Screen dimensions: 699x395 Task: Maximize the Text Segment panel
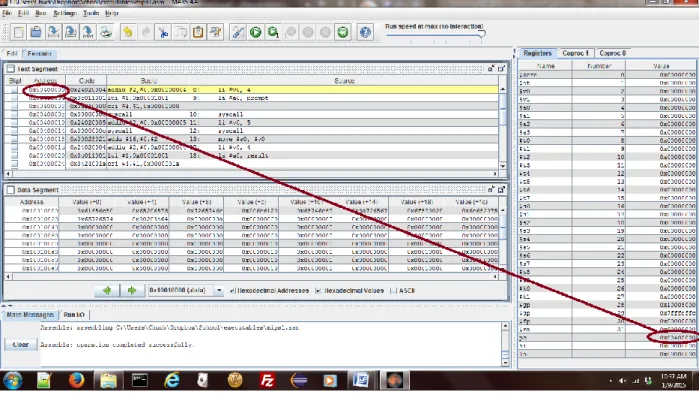(501, 69)
